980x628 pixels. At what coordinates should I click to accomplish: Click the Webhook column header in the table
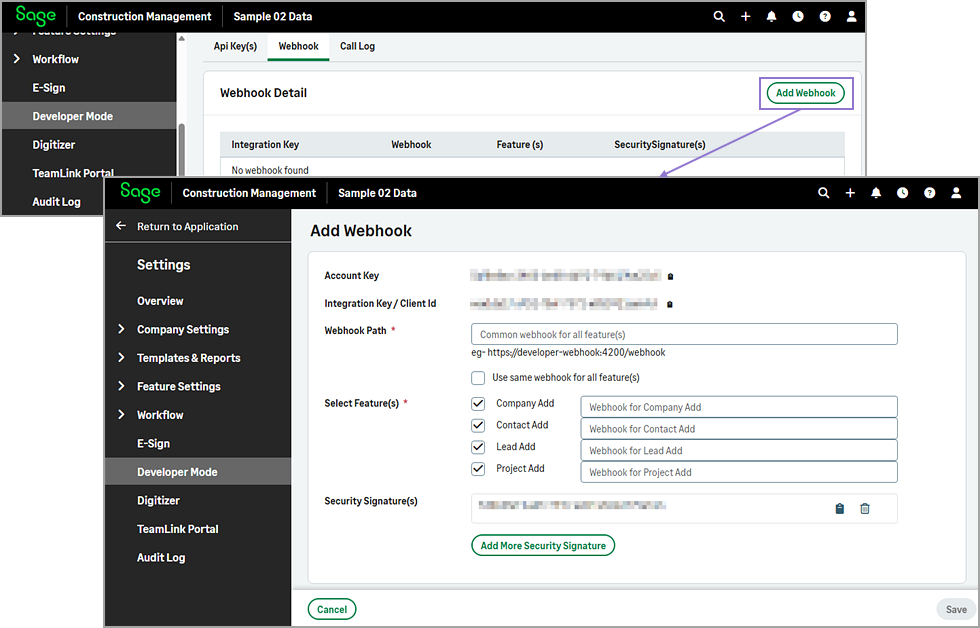pyautogui.click(x=411, y=144)
